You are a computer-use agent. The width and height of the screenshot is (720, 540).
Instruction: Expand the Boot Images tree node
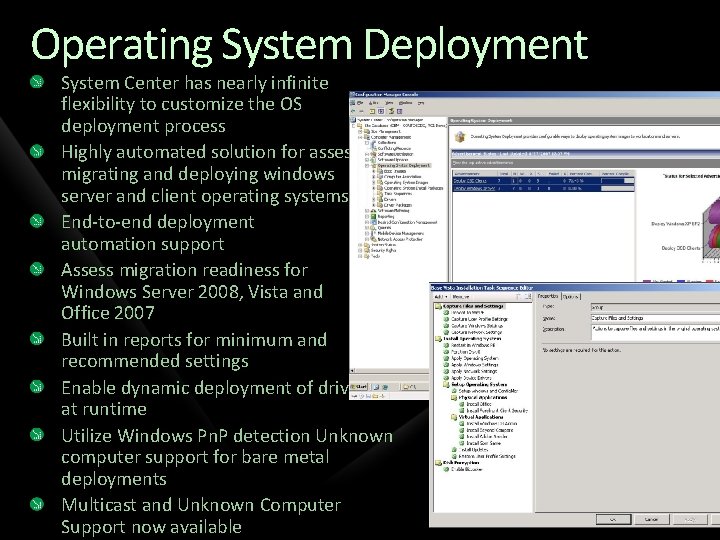(x=374, y=171)
